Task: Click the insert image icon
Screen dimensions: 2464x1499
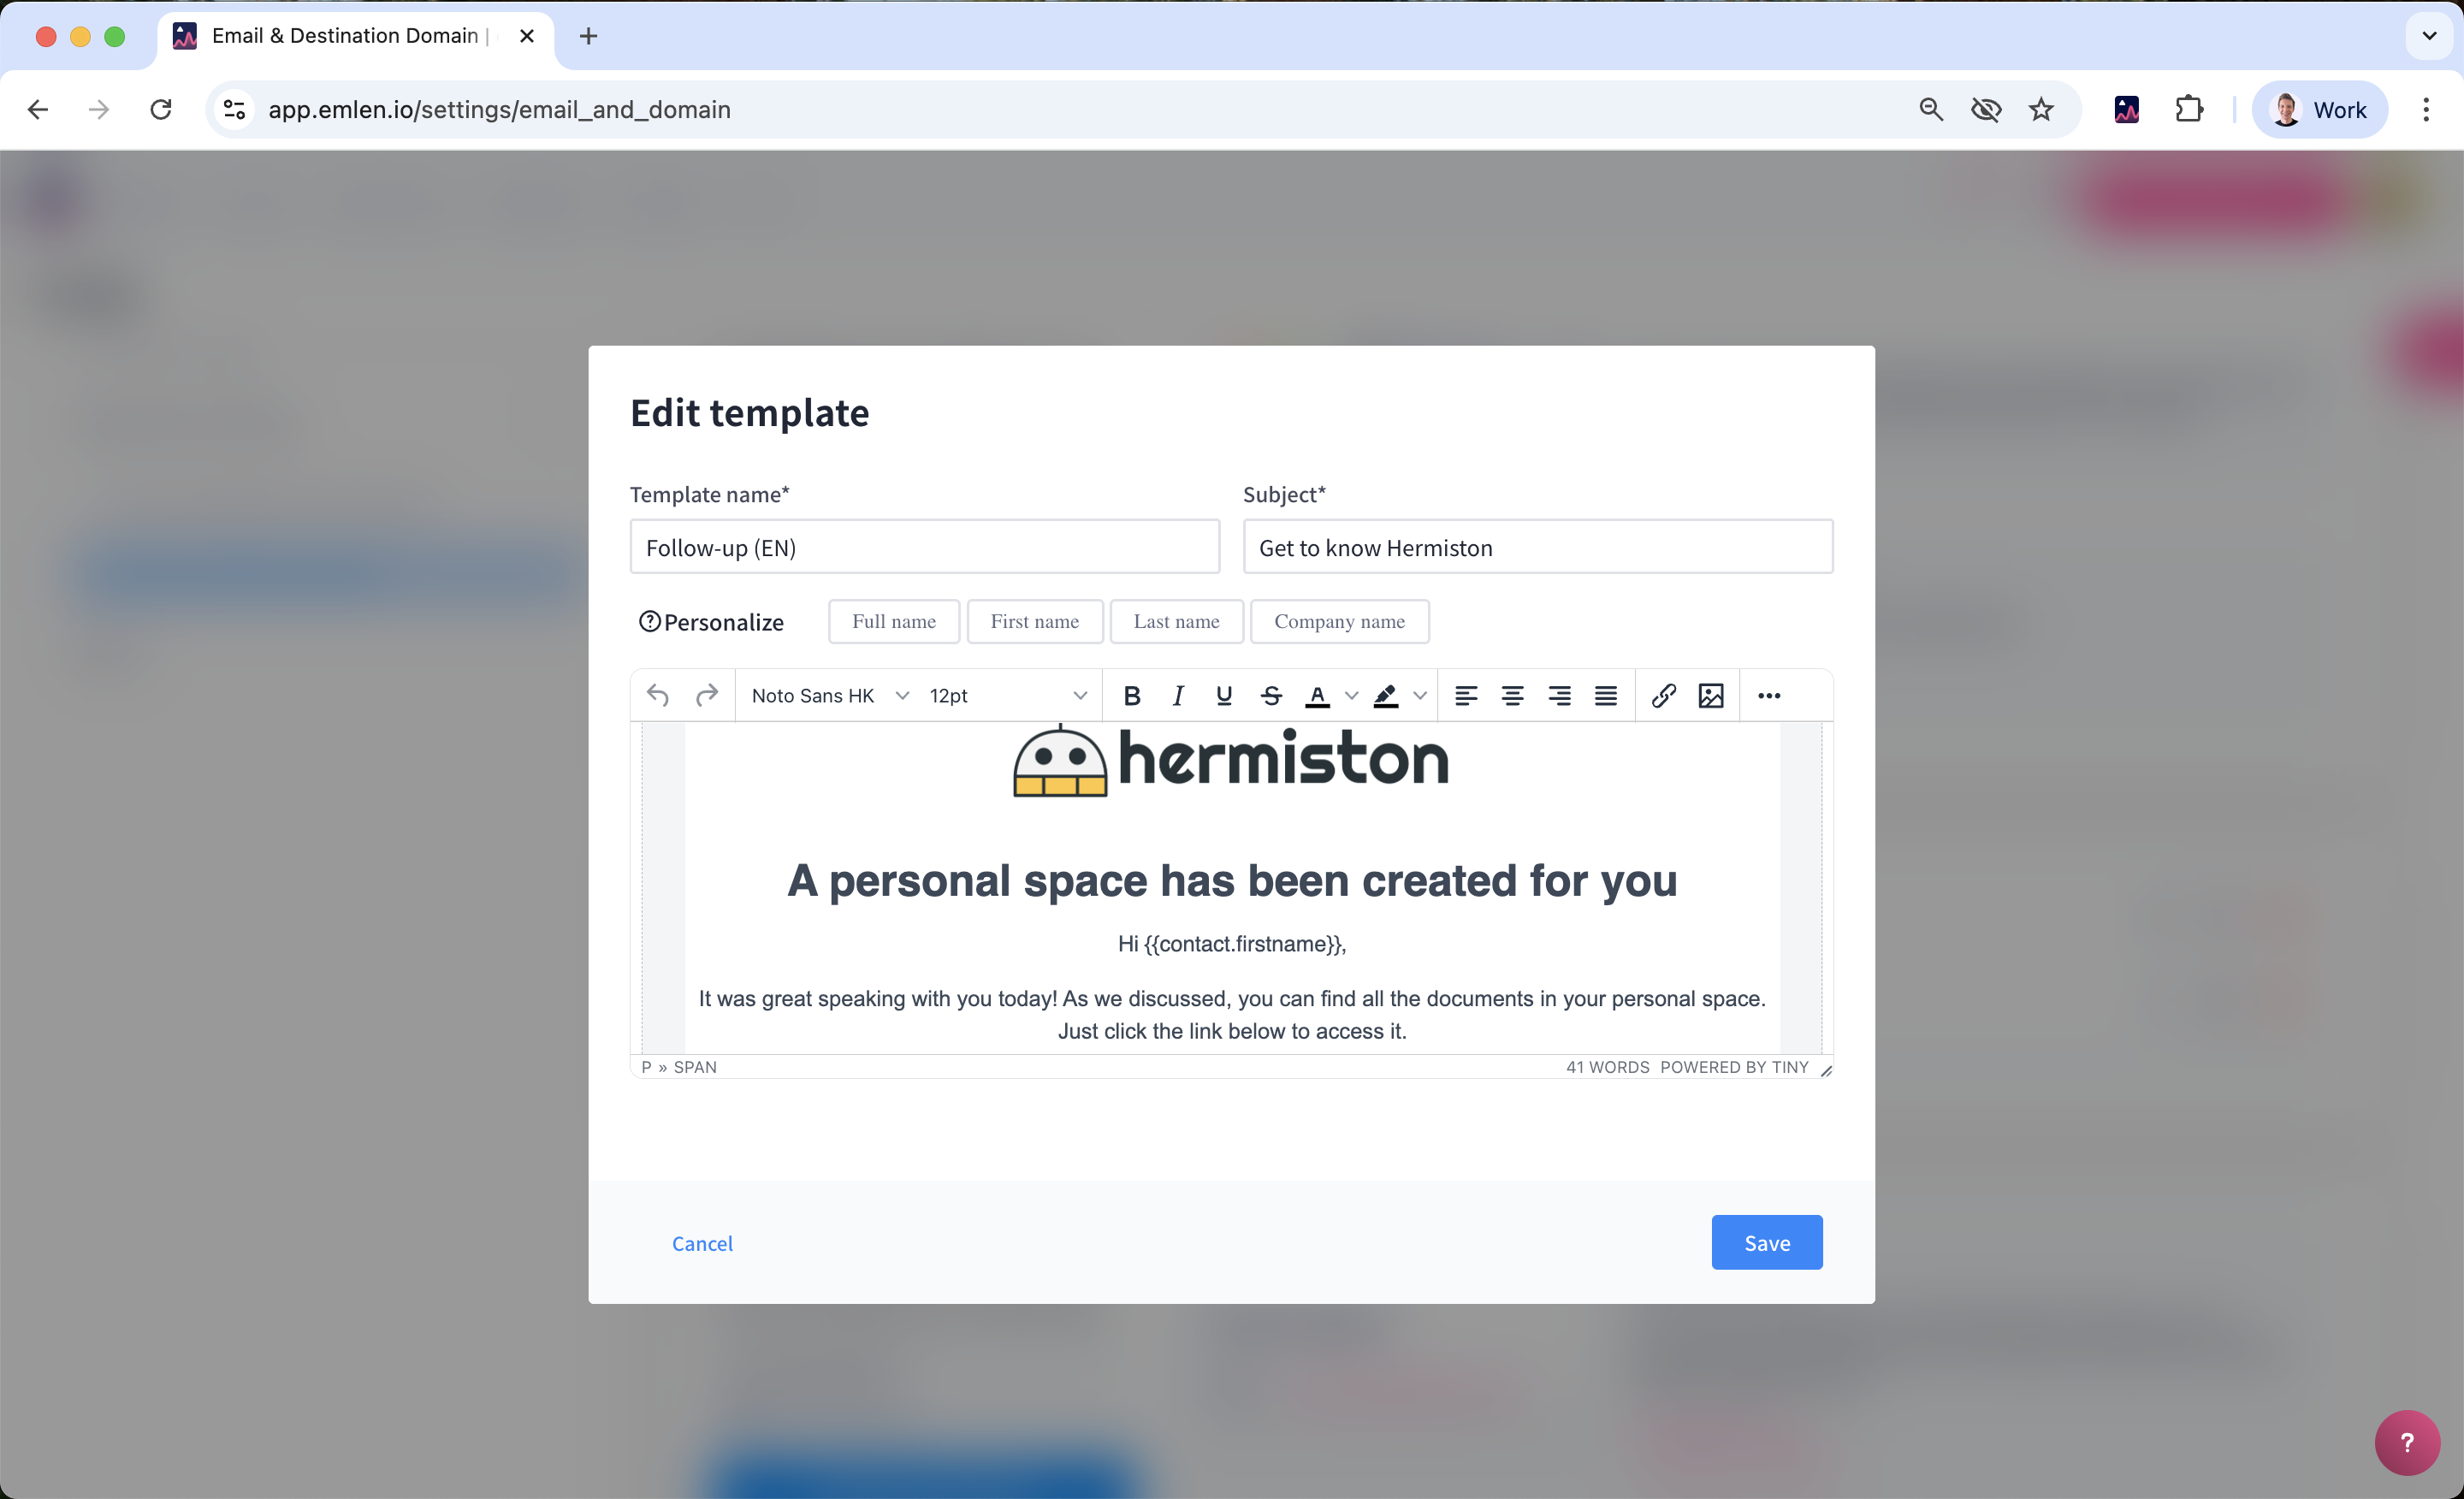Action: pyautogui.click(x=1710, y=696)
